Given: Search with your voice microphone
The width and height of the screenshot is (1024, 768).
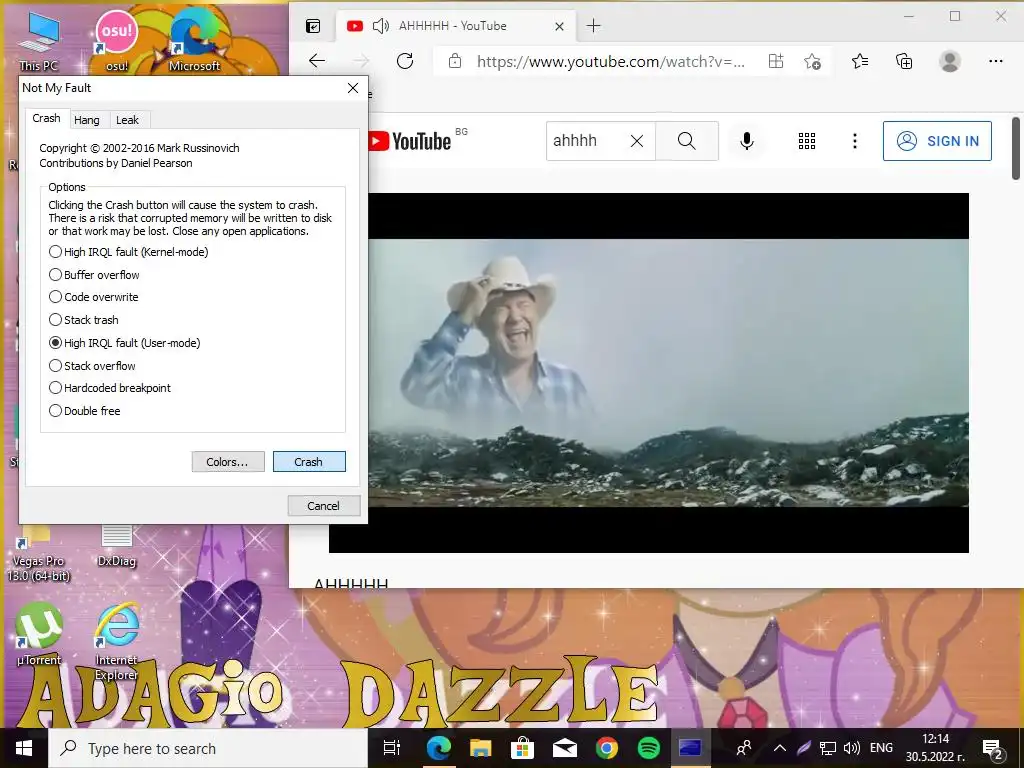Looking at the screenshot, I should 746,141.
